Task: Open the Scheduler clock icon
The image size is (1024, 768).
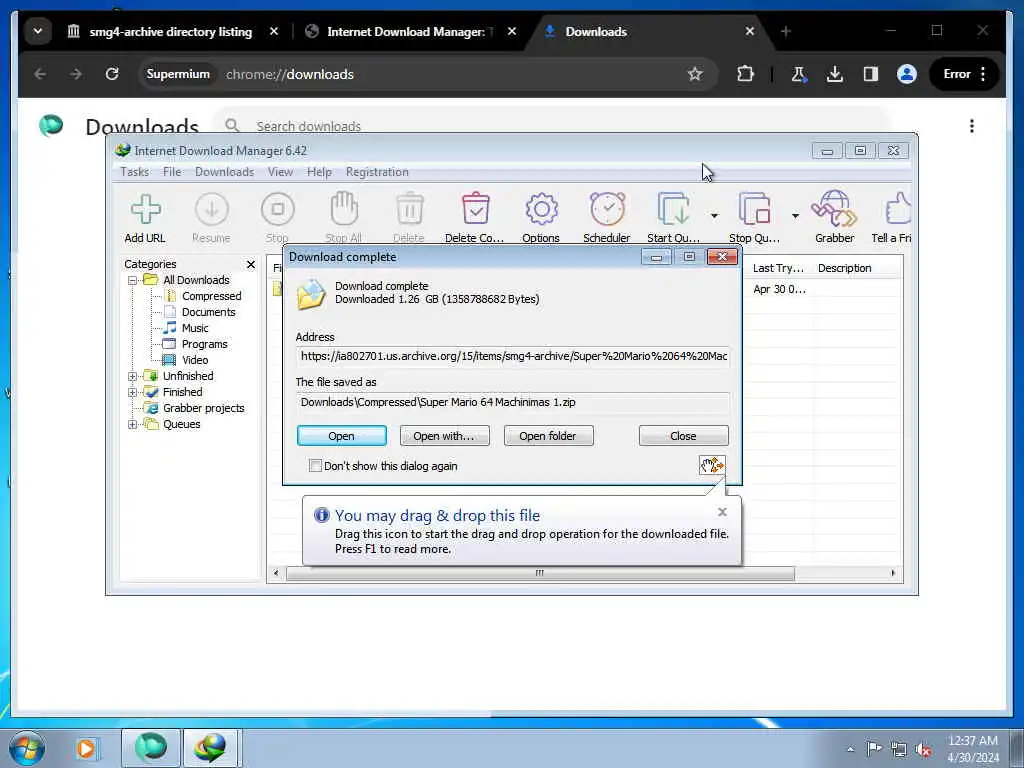Action: coord(607,209)
